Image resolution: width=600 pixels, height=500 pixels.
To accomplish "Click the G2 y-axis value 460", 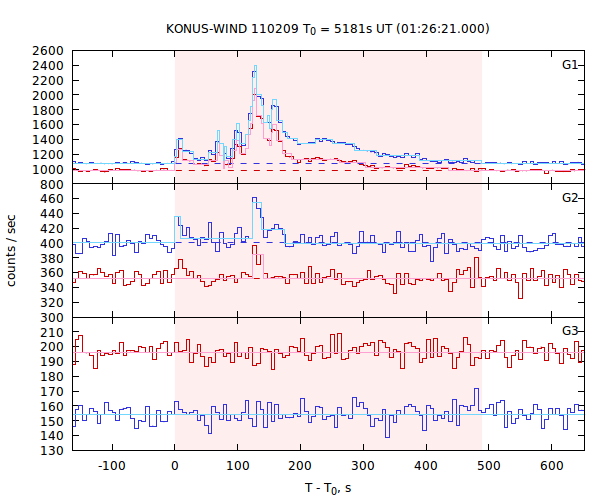I will 52,199.
